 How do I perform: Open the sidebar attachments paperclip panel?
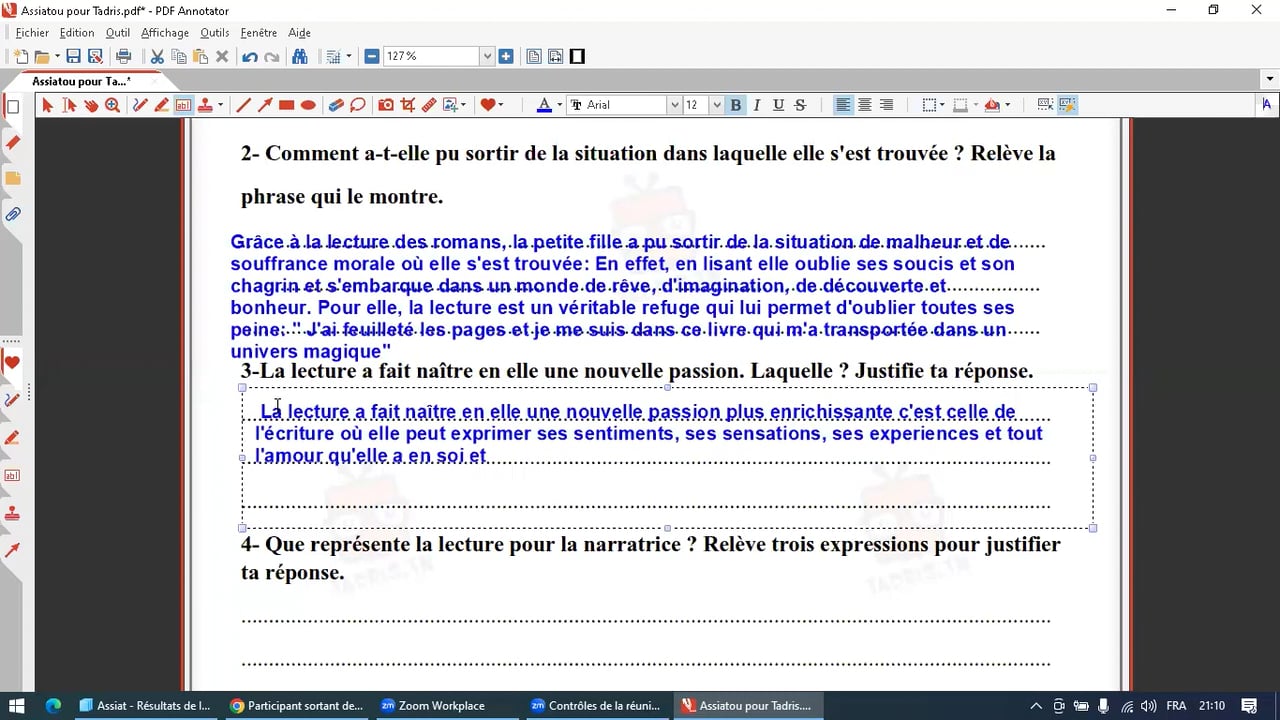(13, 214)
